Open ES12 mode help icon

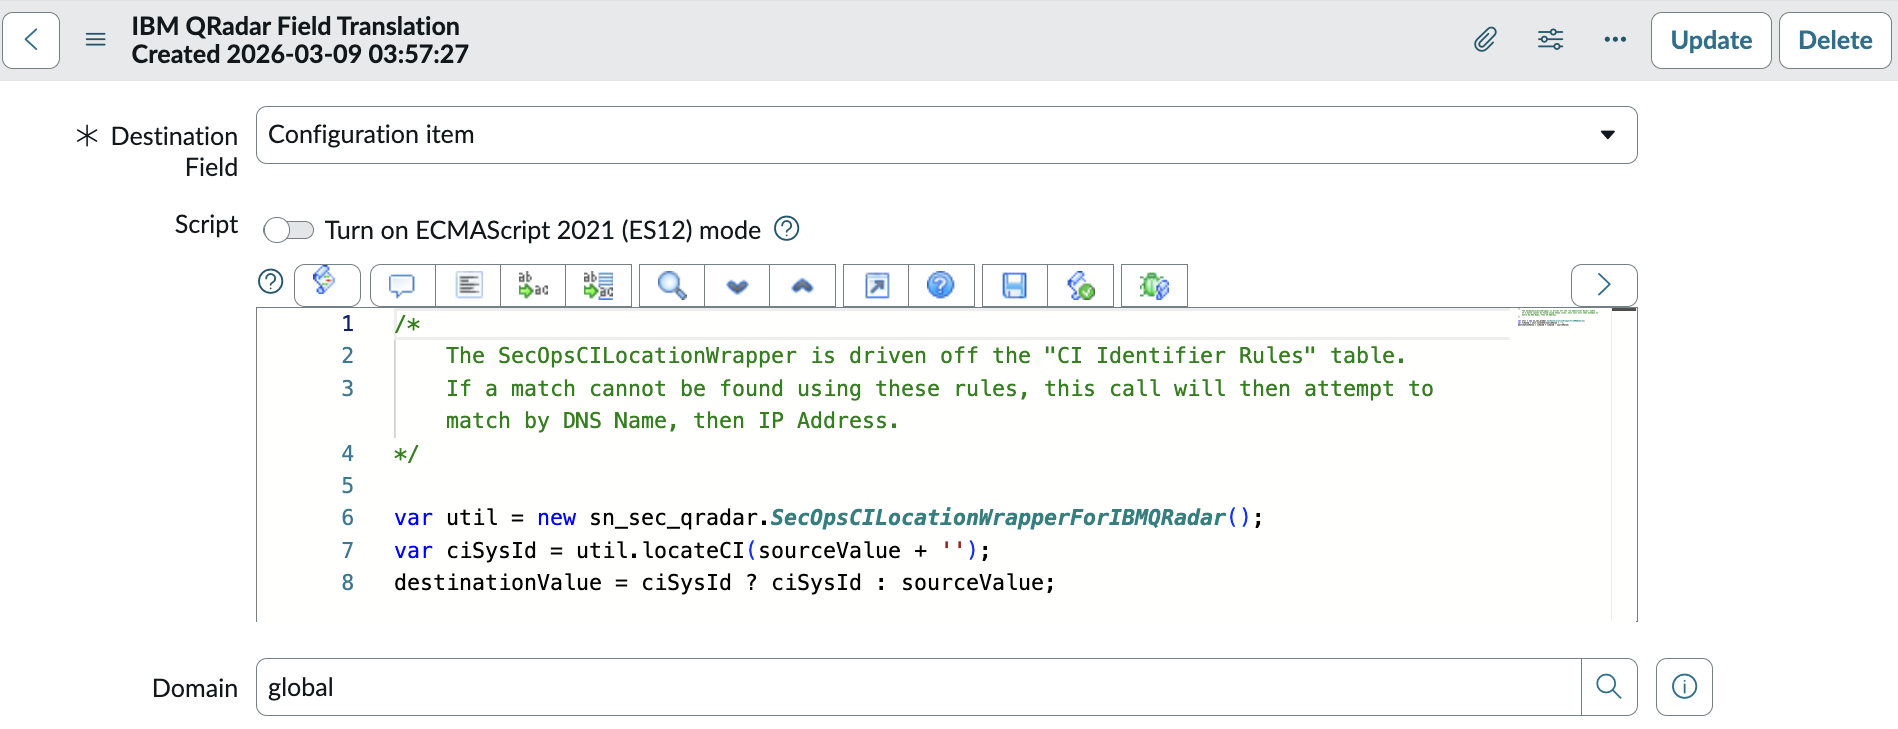point(787,229)
